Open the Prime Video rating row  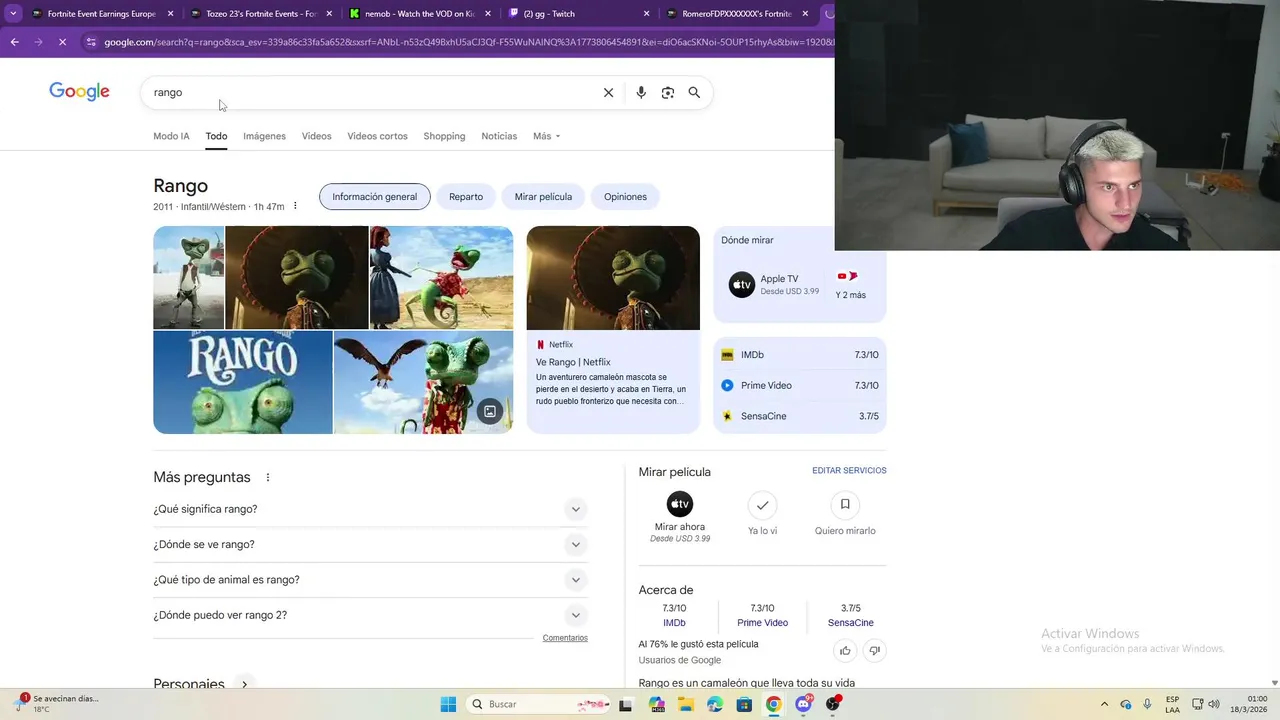[800, 385]
